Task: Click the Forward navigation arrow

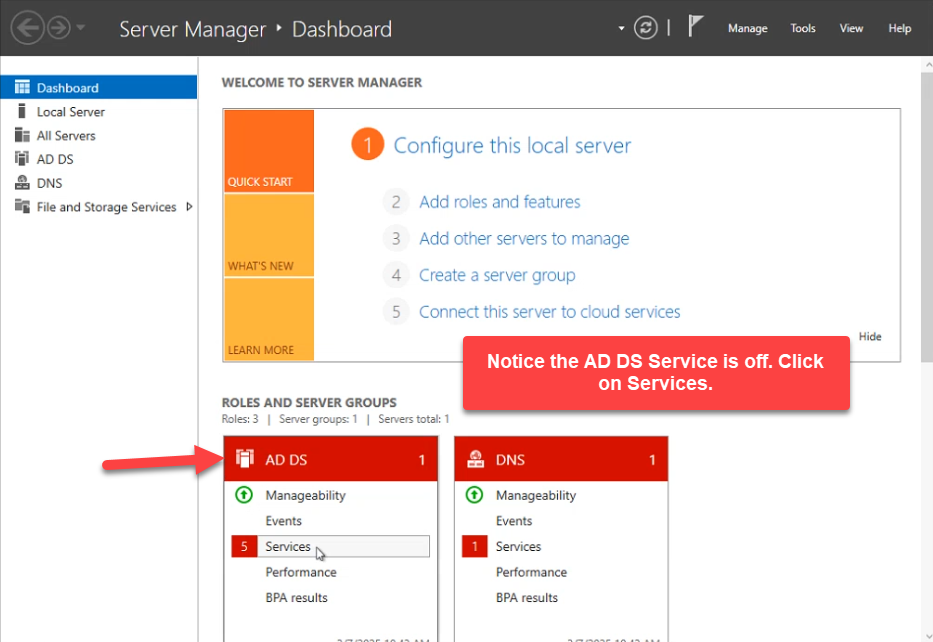Action: (x=59, y=28)
